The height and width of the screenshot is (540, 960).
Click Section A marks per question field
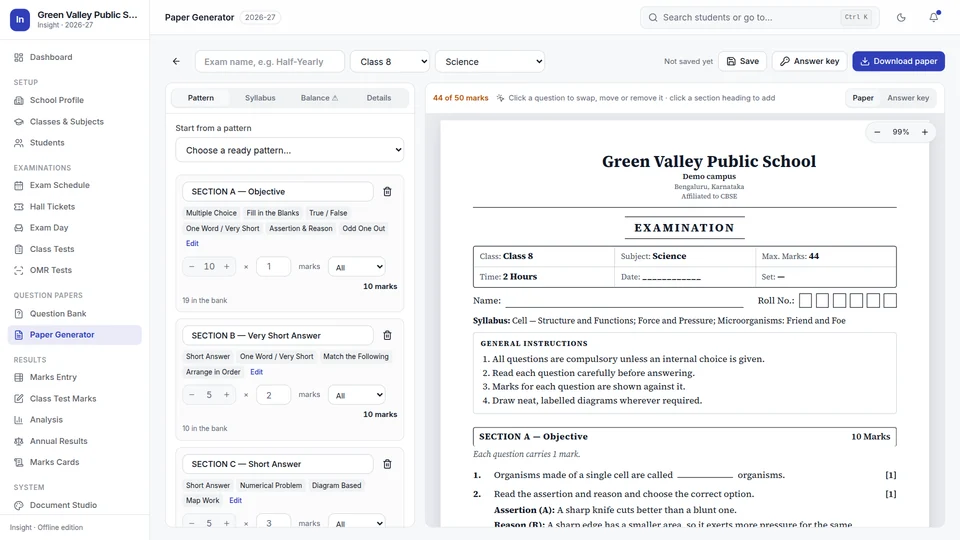tap(273, 266)
